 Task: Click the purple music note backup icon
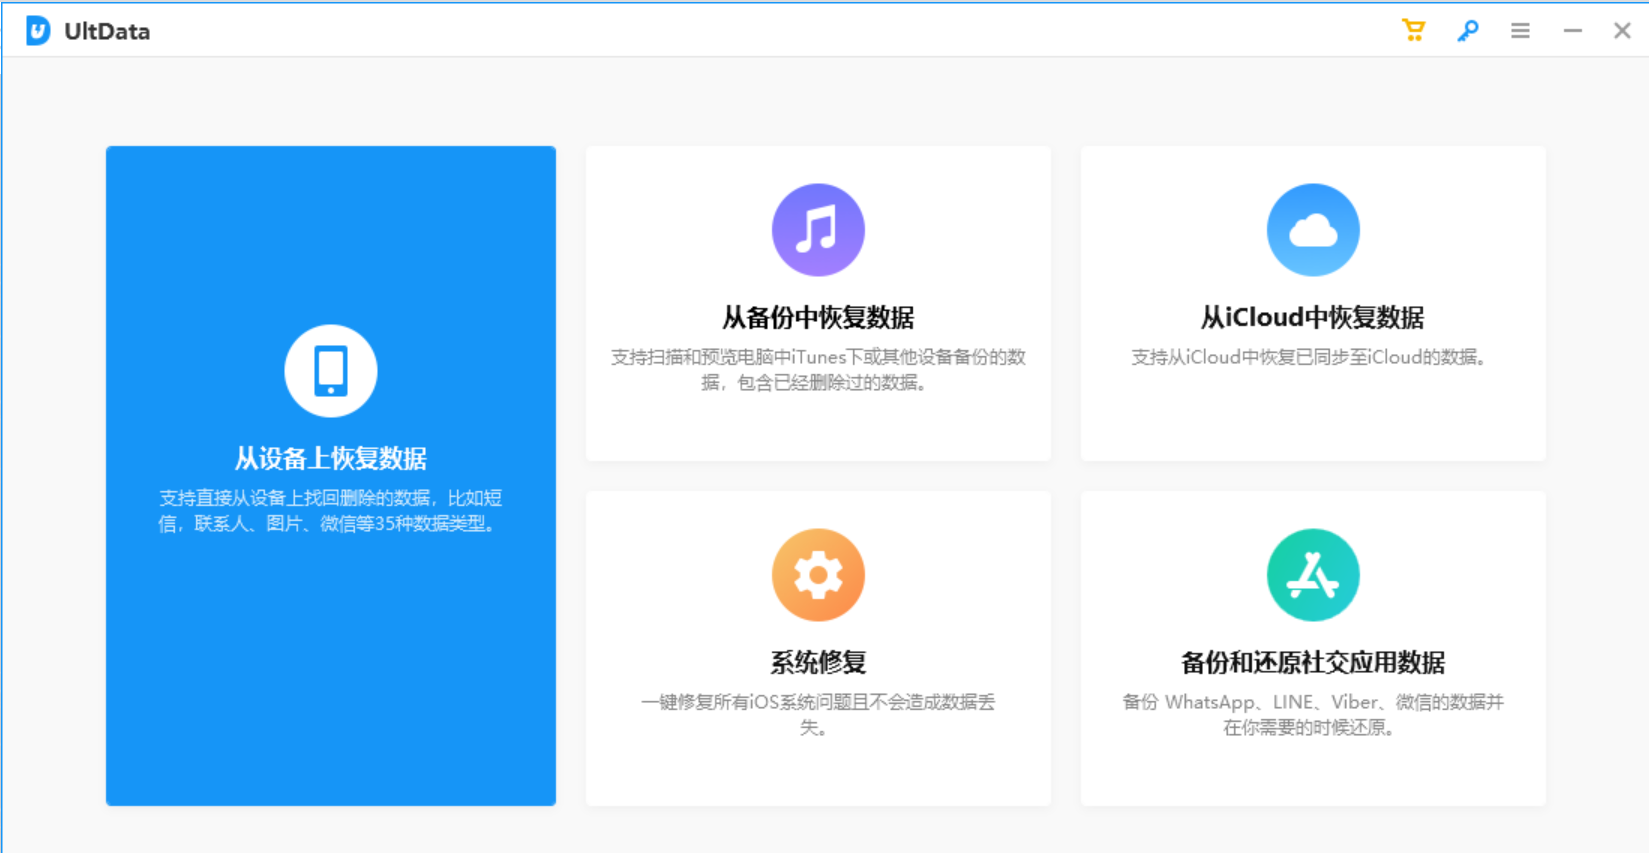pos(818,230)
